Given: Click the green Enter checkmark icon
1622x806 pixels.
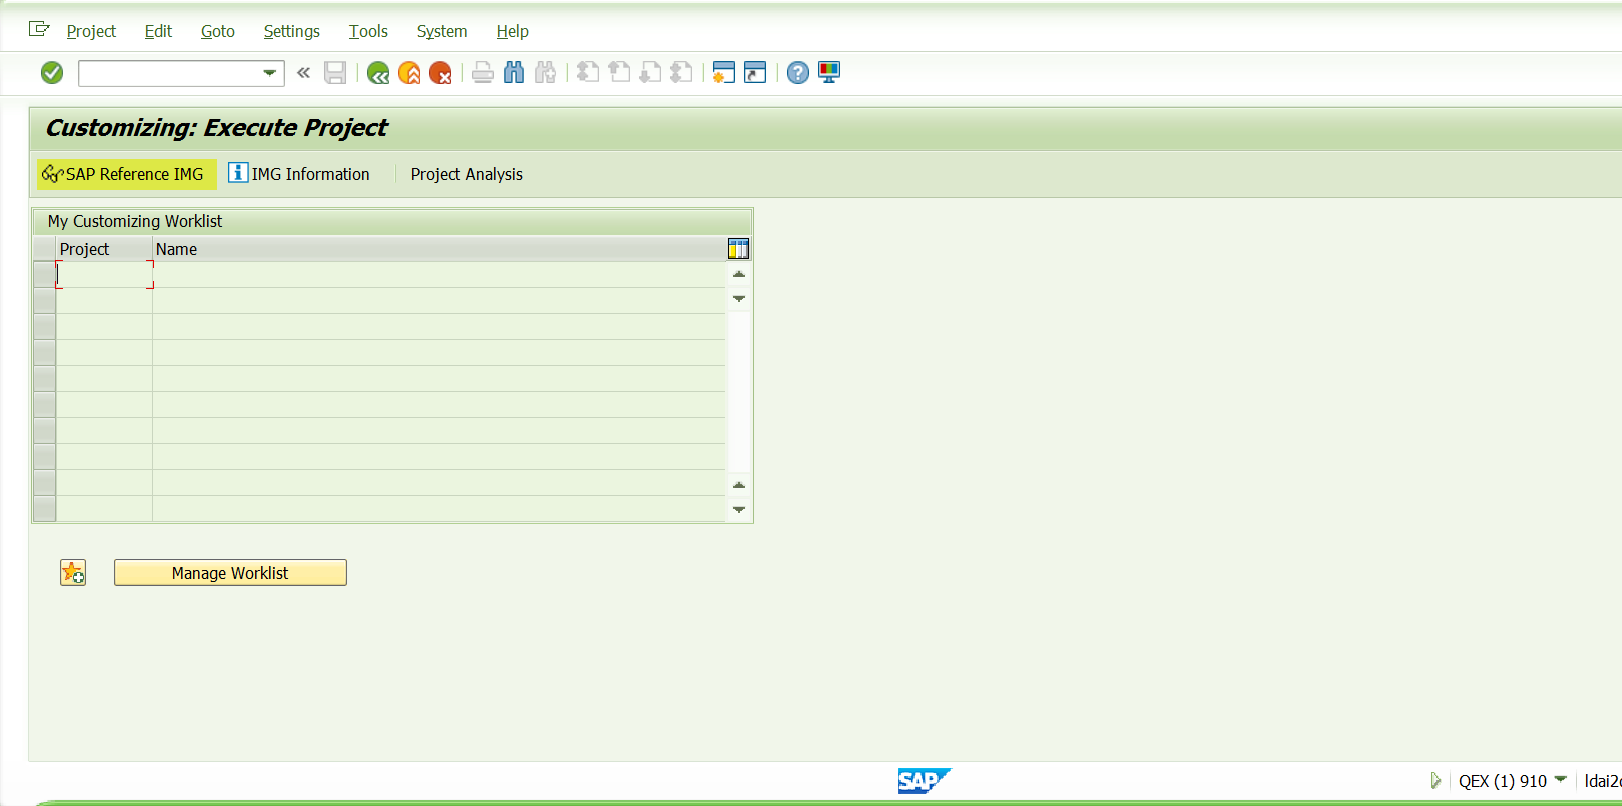Looking at the screenshot, I should click(52, 73).
